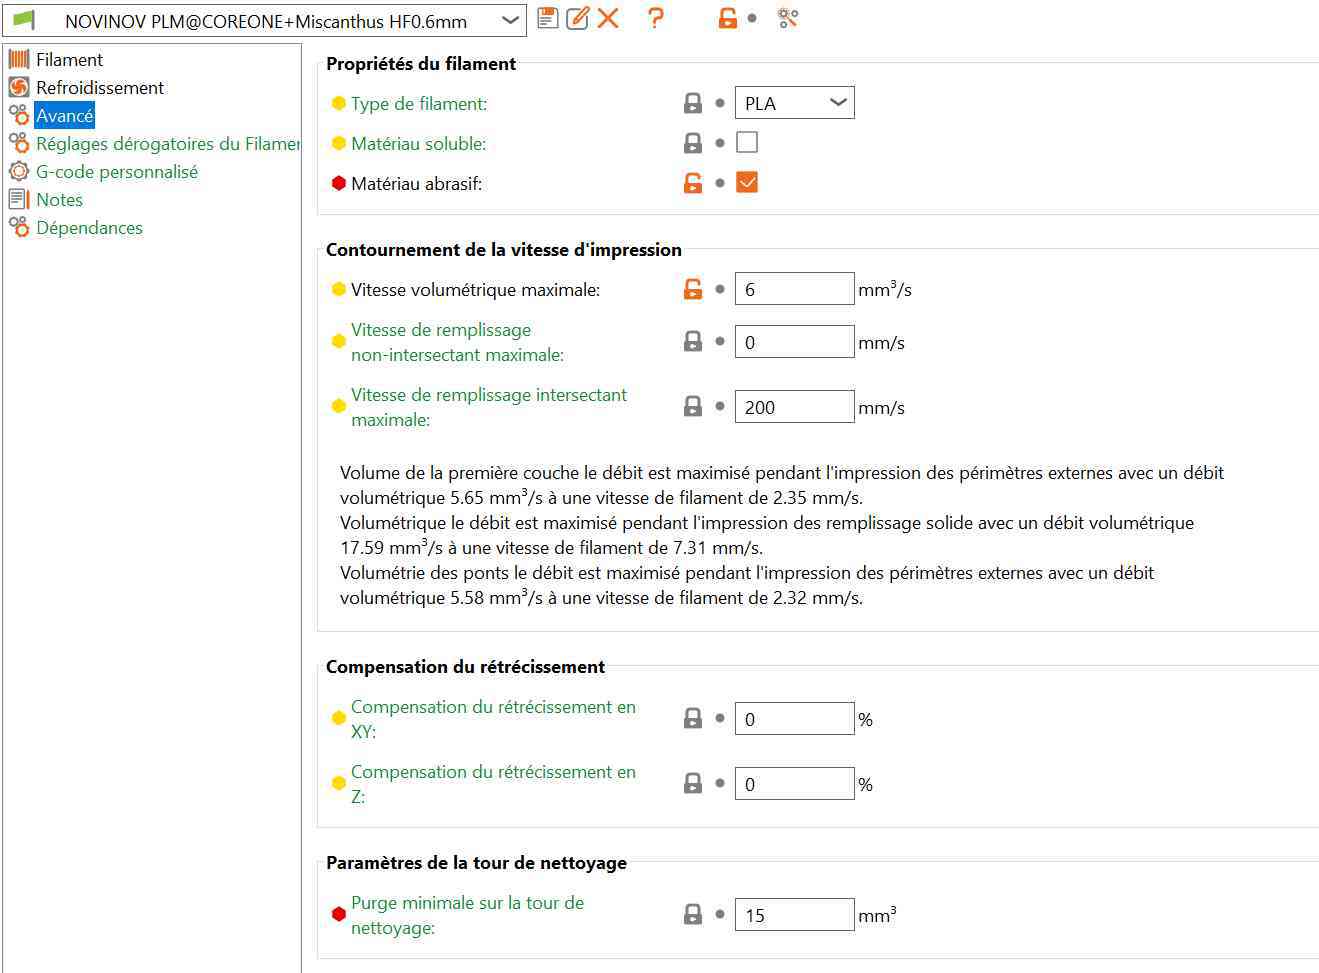This screenshot has height=973, width=1319.
Task: Click the text mentioning 17.59 mm³/s flow
Action: (x=767, y=535)
